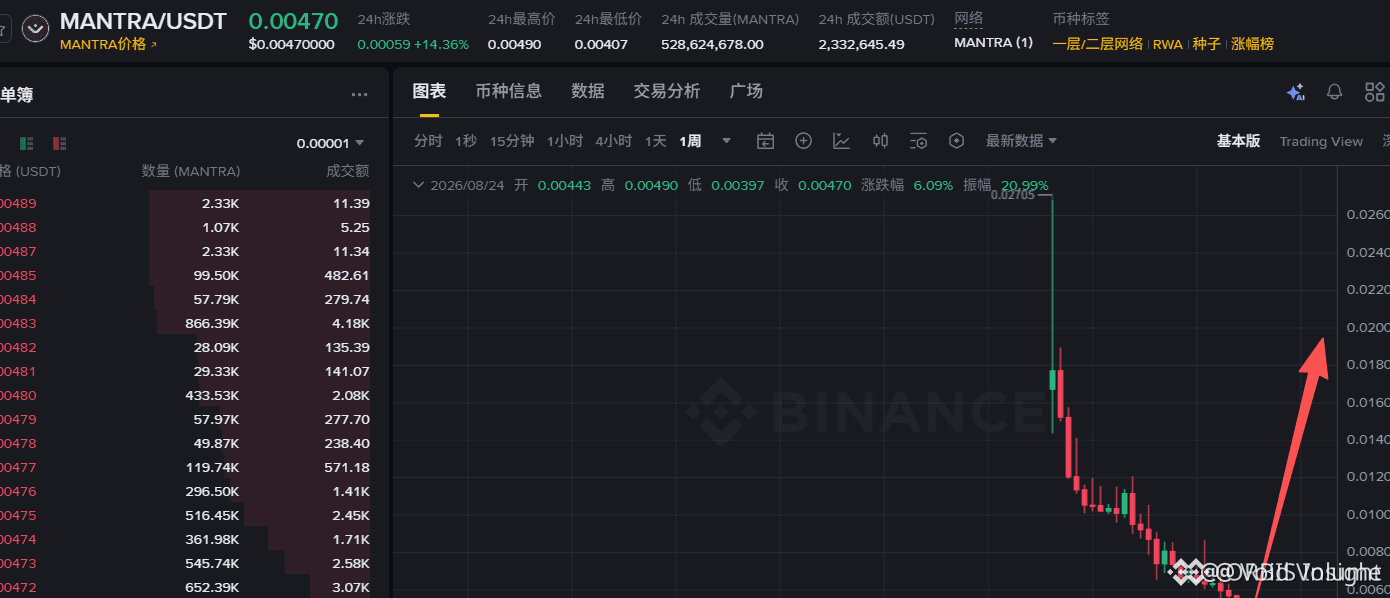Screen dimensions: 1390x598
Task: Switch to the 交易分析 tab
Action: coord(667,91)
